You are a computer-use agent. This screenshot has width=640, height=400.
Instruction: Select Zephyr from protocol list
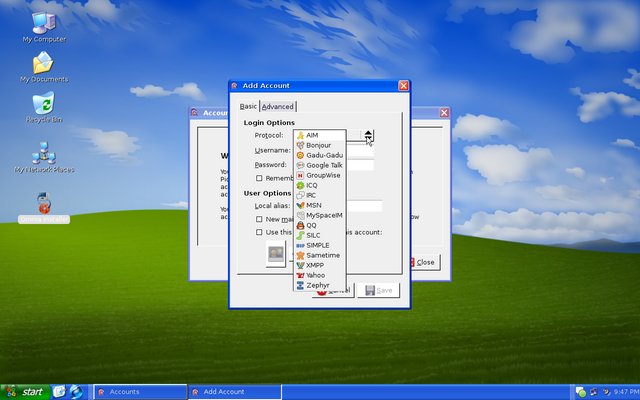320,285
